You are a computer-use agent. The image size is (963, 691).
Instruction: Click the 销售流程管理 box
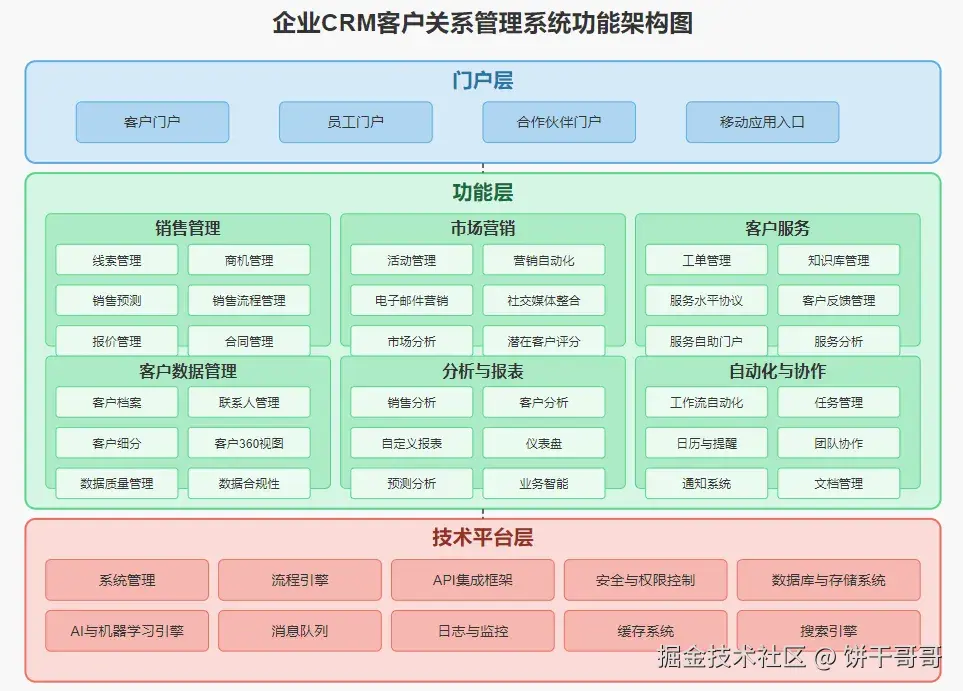pos(249,300)
